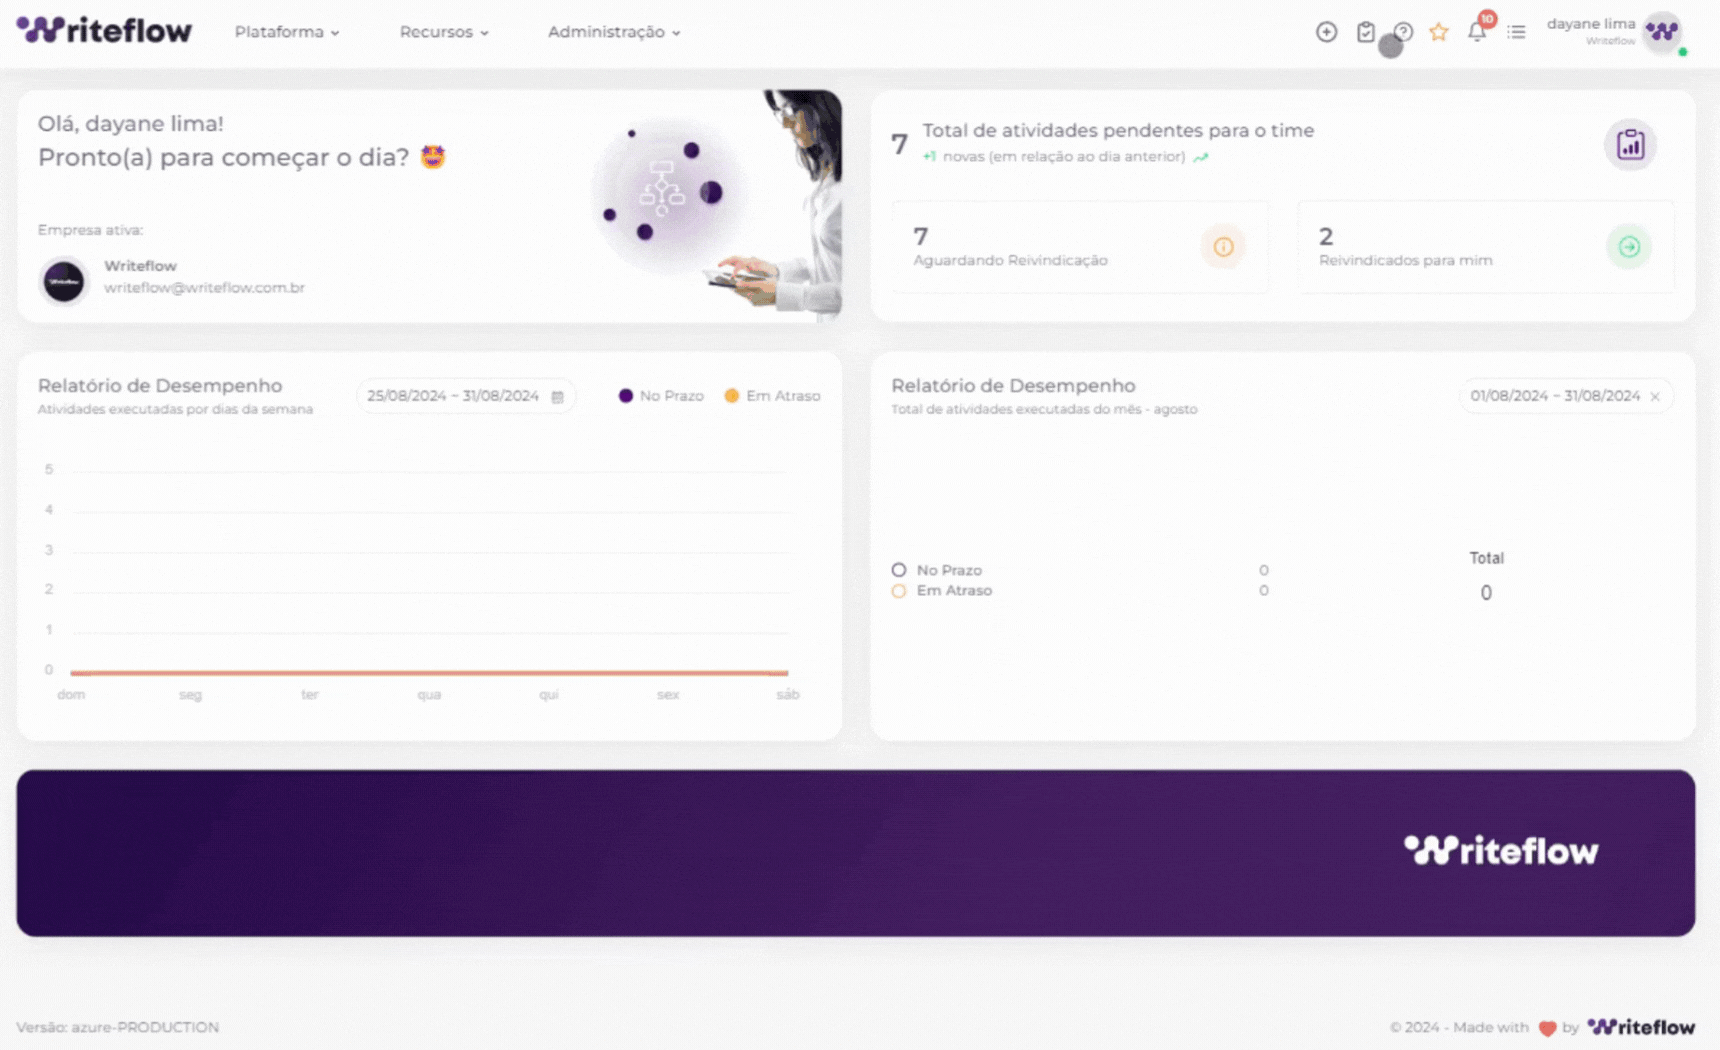Toggle the Em Atraso legend in weekly chart

coord(772,396)
